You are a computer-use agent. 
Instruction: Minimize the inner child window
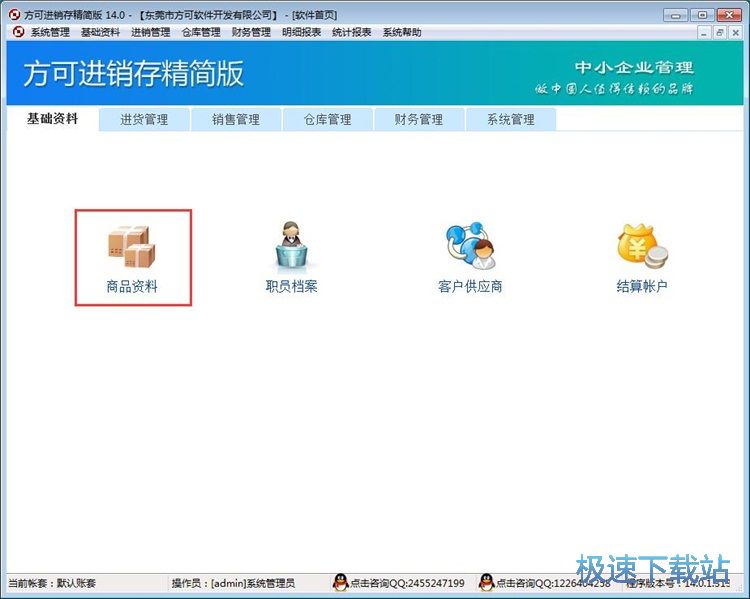[704, 33]
